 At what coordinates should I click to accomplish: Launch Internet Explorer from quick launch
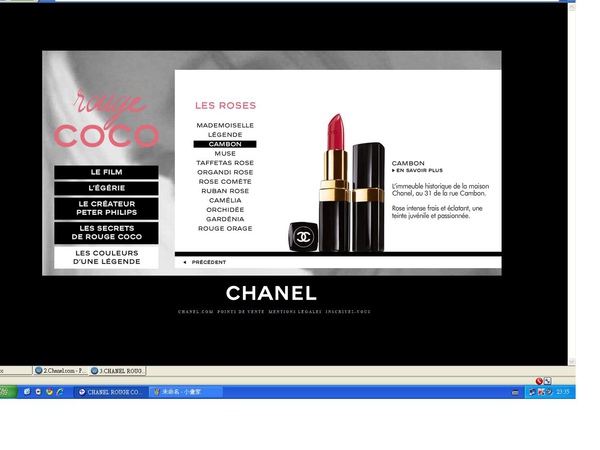click(x=60, y=392)
